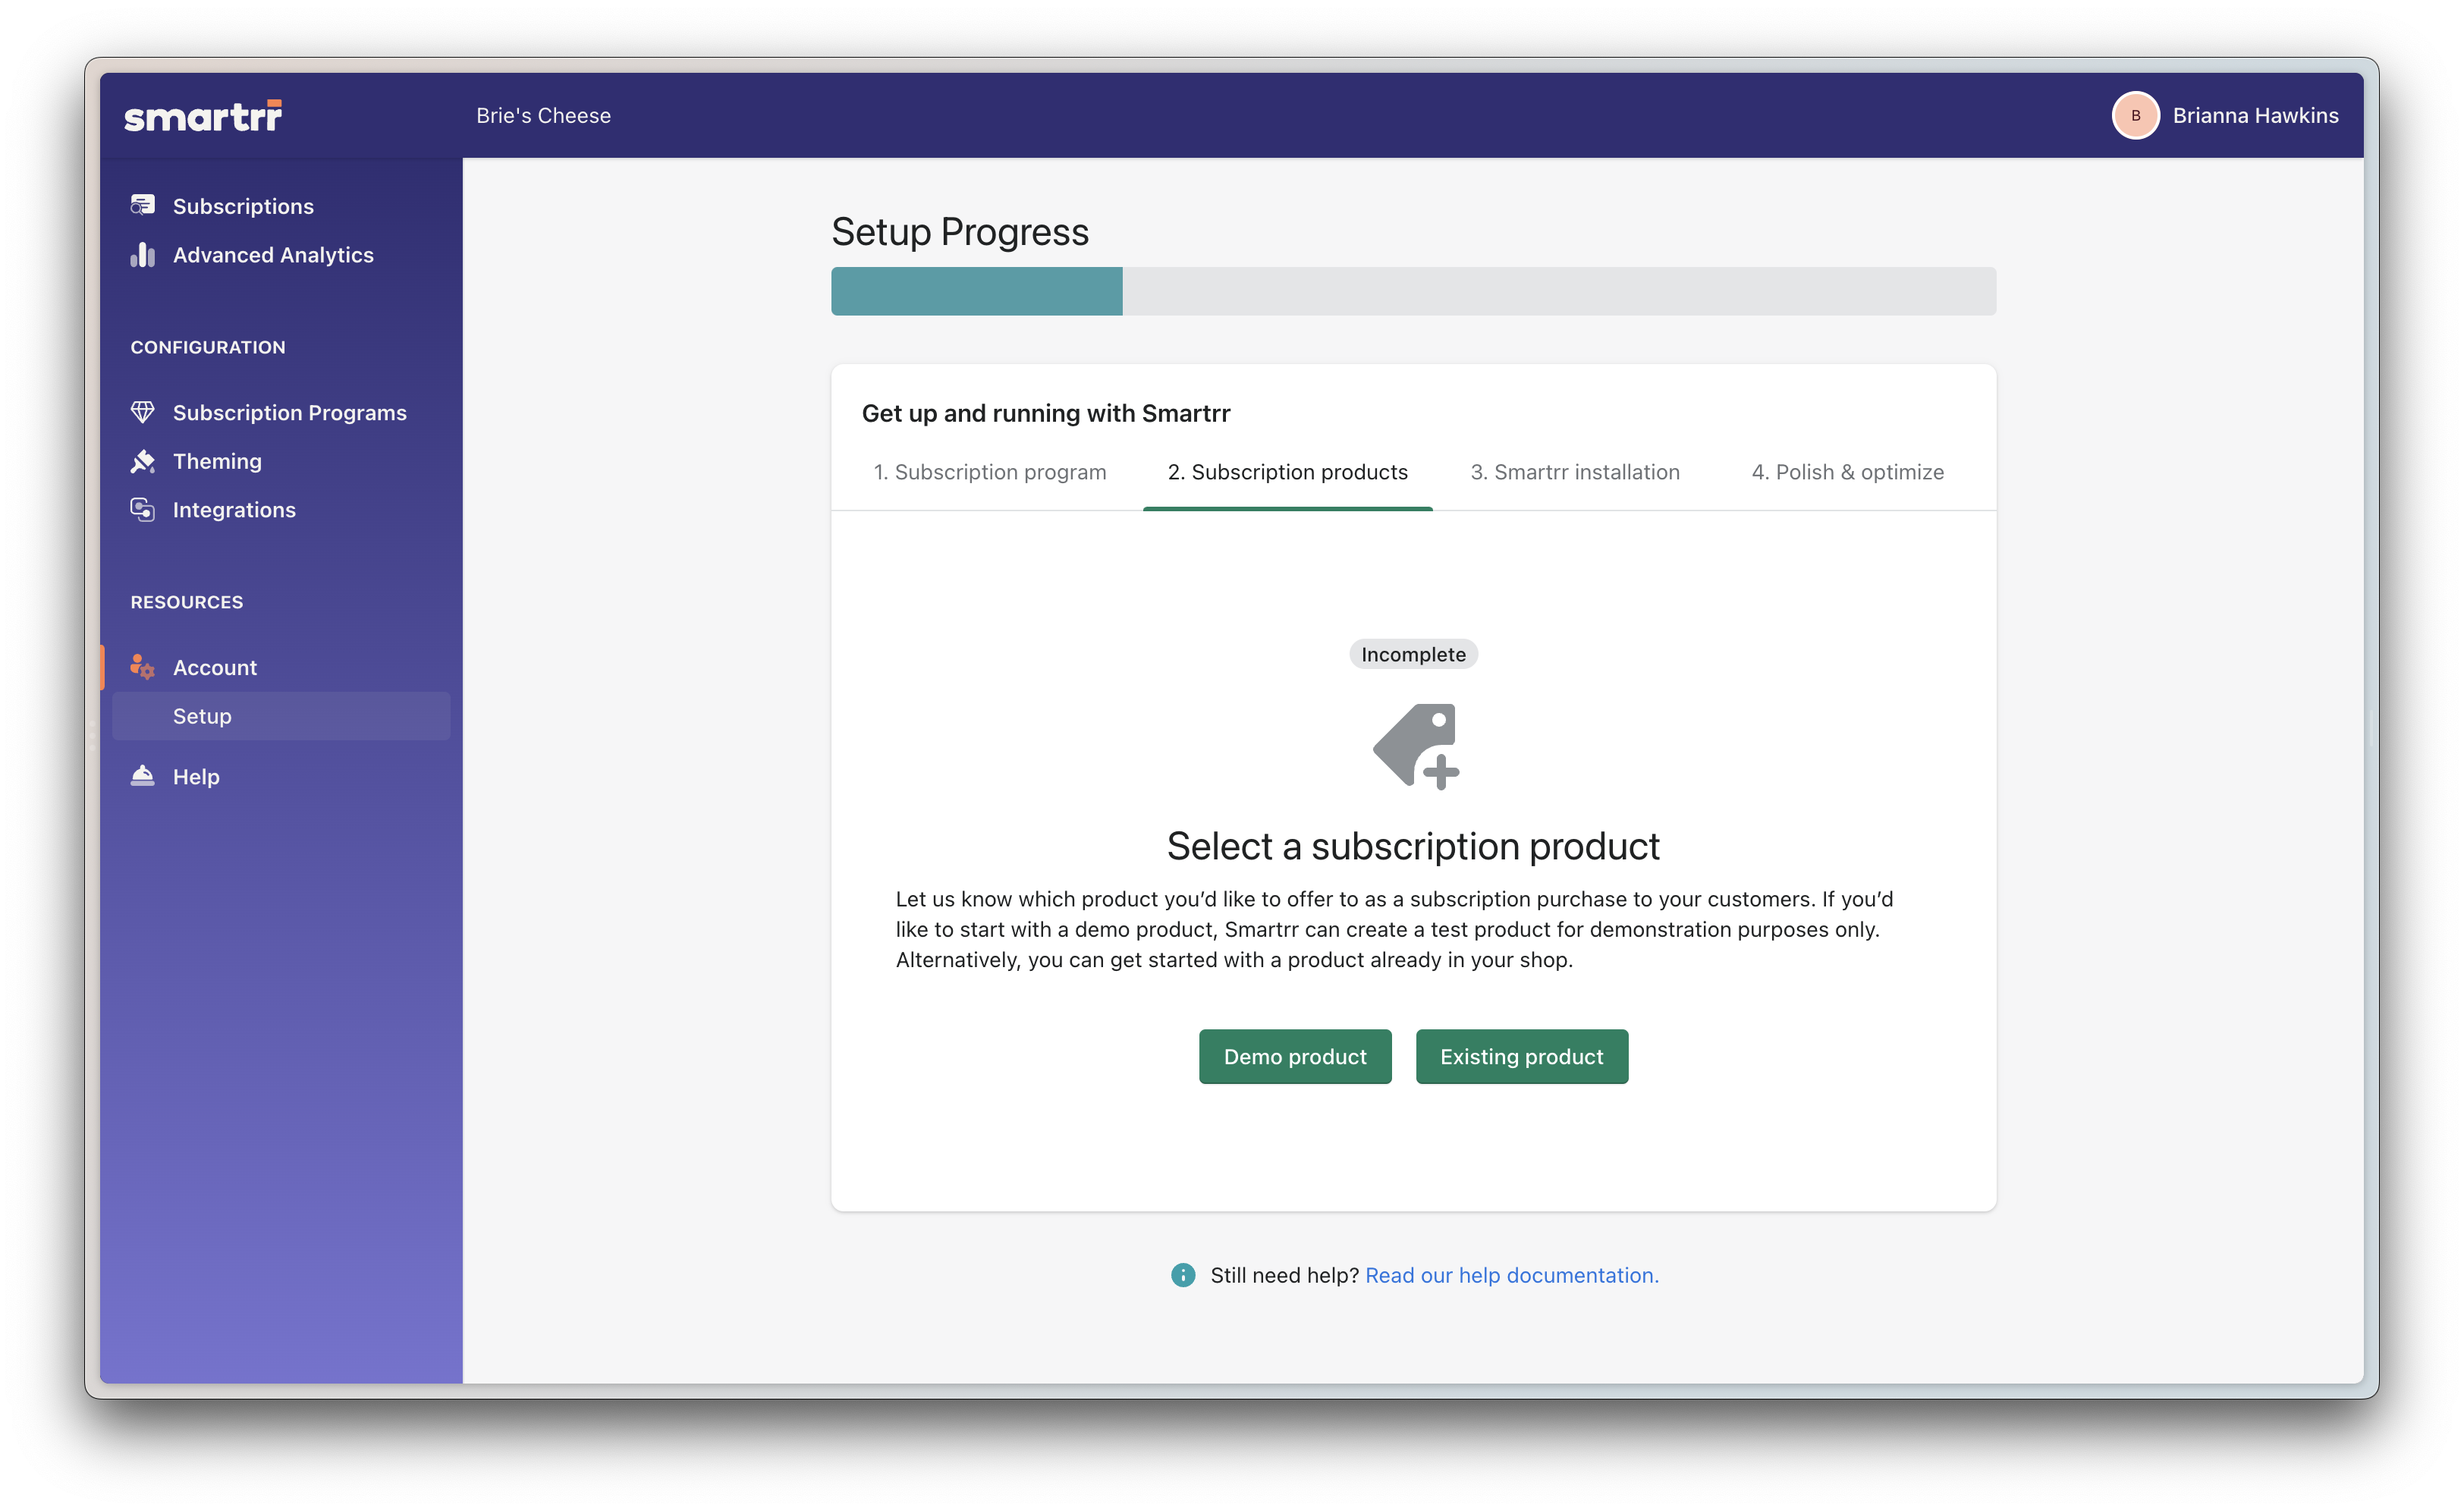Screen dimensions: 2464x1511
Task: Click the Setup Progress heading
Action: (x=960, y=232)
